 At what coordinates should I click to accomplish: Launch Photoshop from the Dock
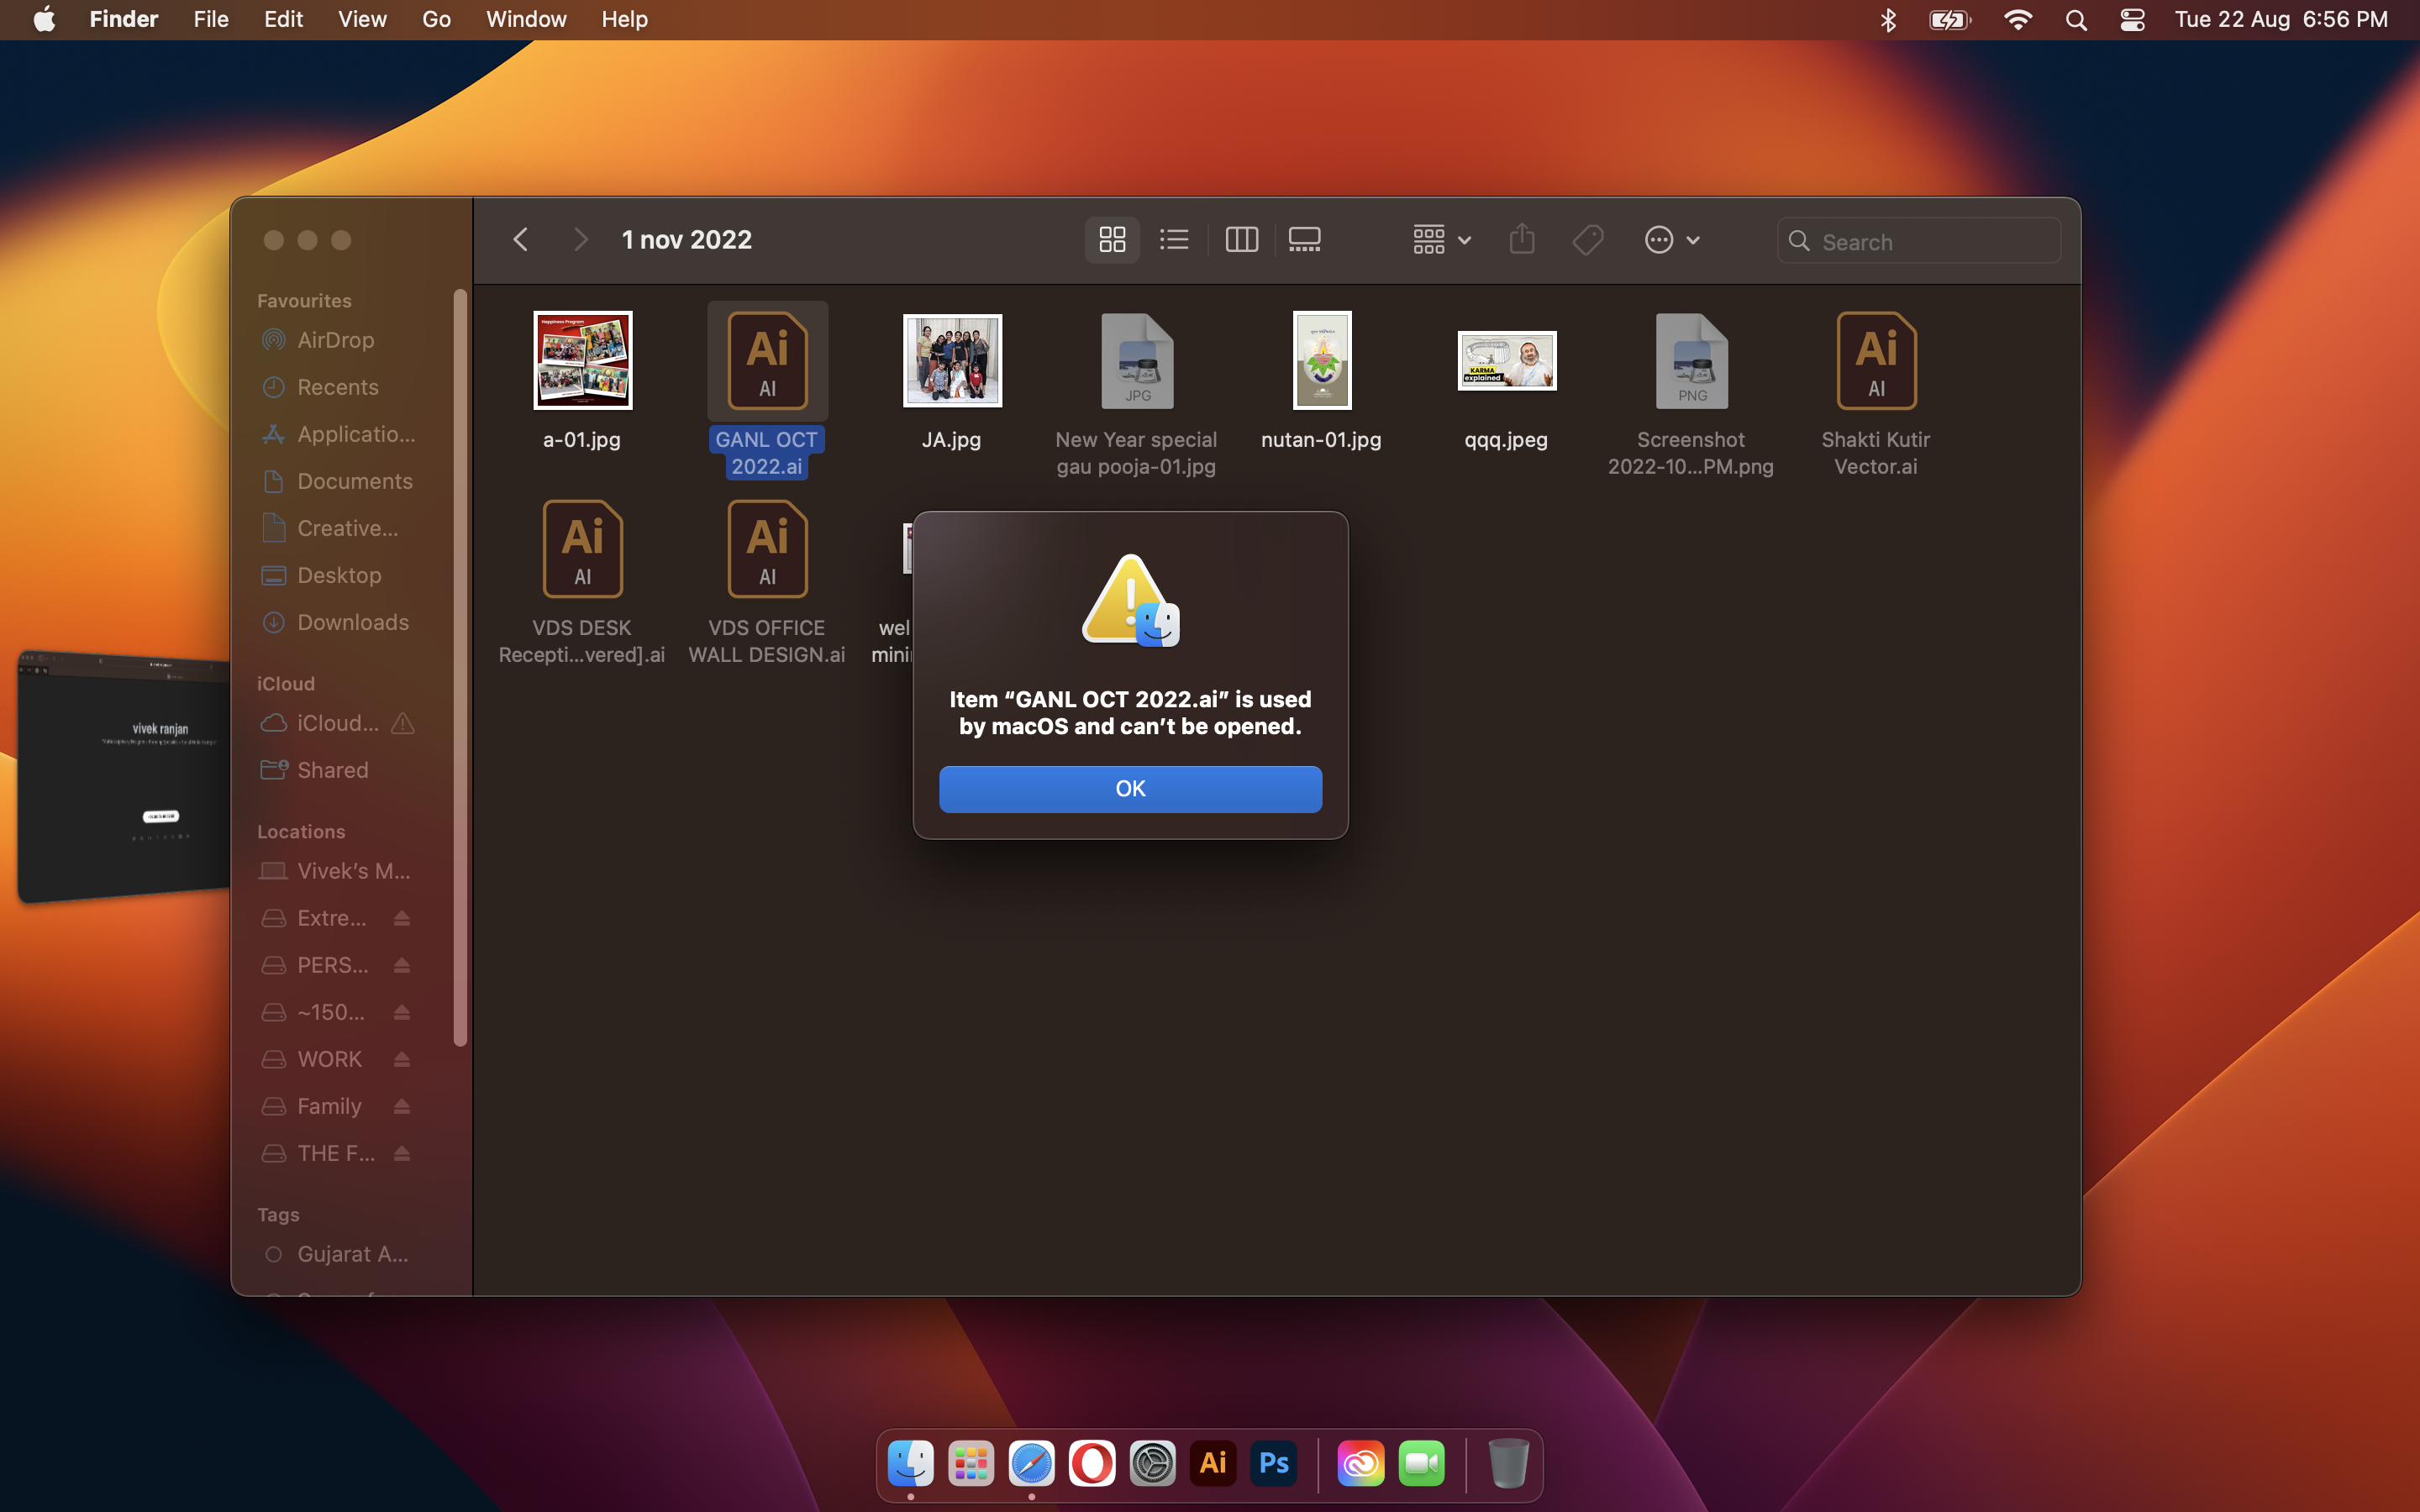tap(1273, 1463)
